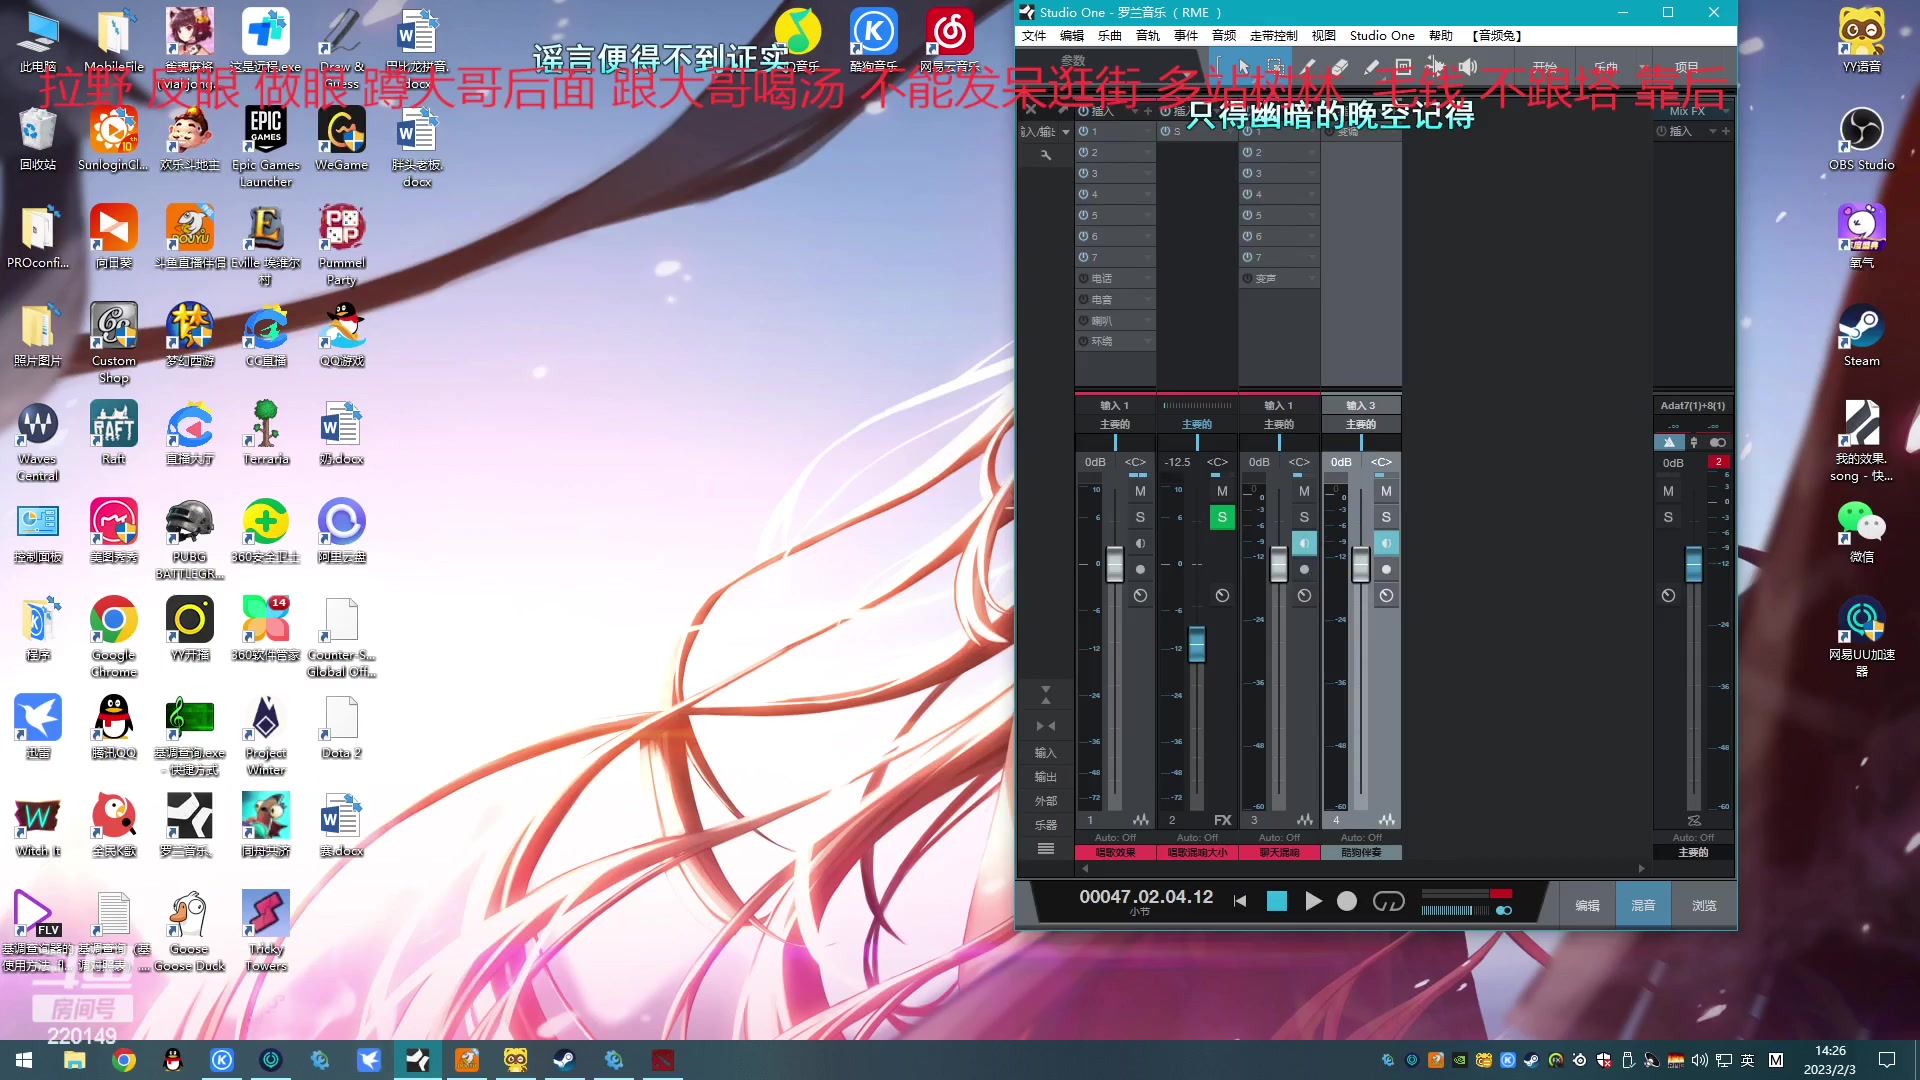The width and height of the screenshot is (1920, 1080).
Task: Click the -12.5 volume value on channel 2
Action: tap(1178, 462)
